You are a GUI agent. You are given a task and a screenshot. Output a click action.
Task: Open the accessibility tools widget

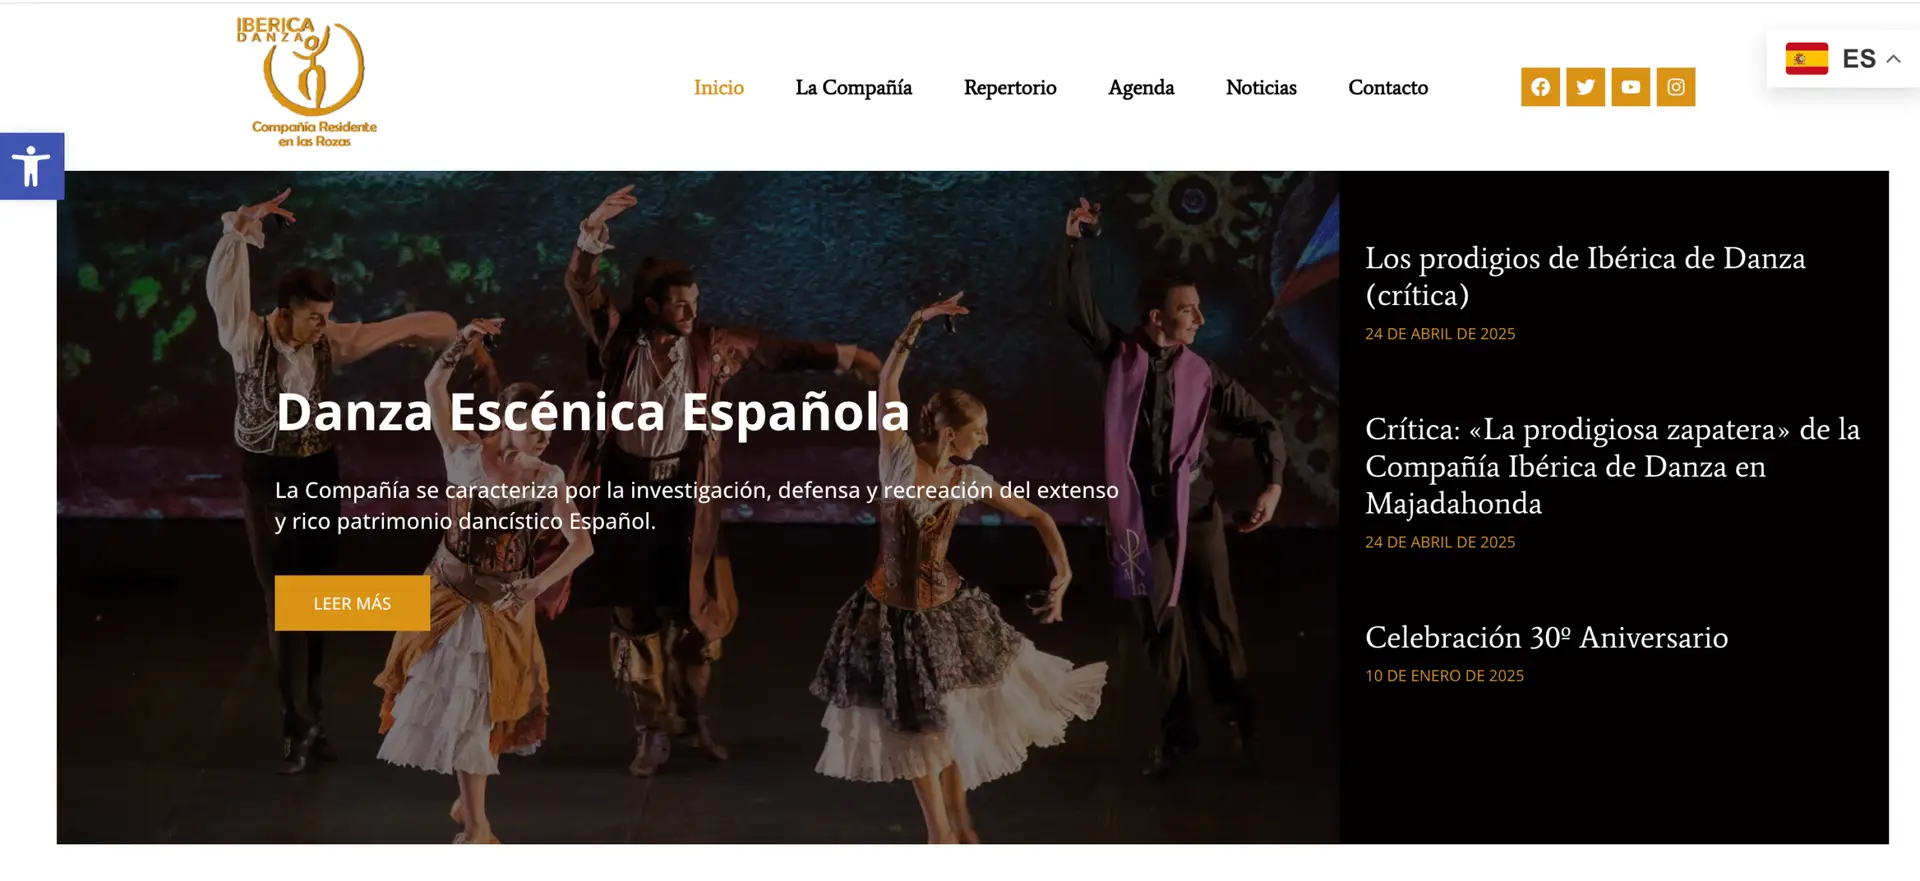[31, 166]
